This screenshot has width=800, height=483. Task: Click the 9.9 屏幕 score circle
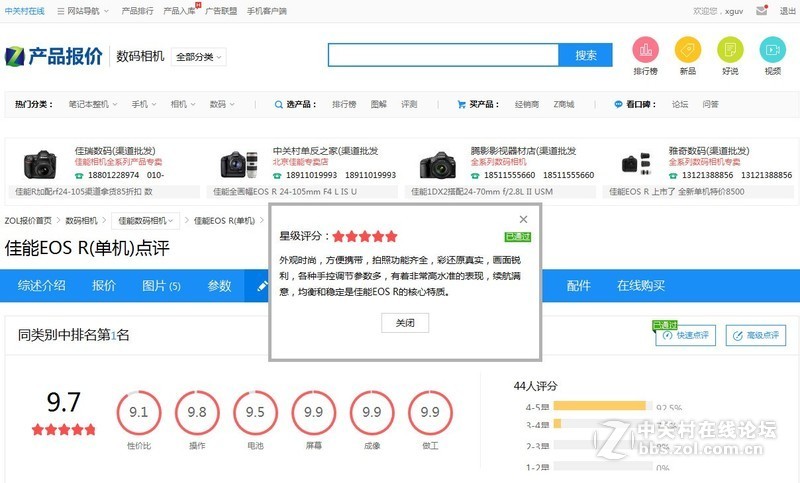313,412
